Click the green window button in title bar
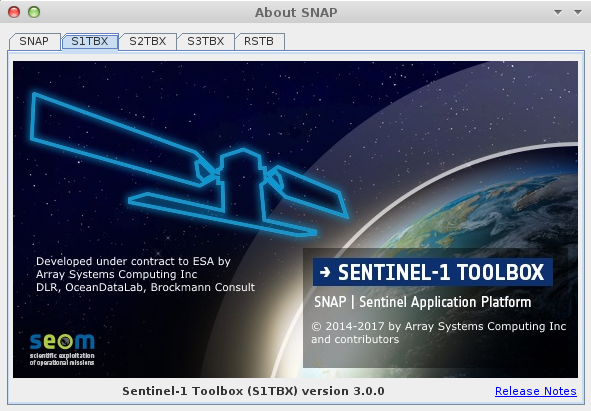Screen dimensions: 591x411 [x=34, y=12]
